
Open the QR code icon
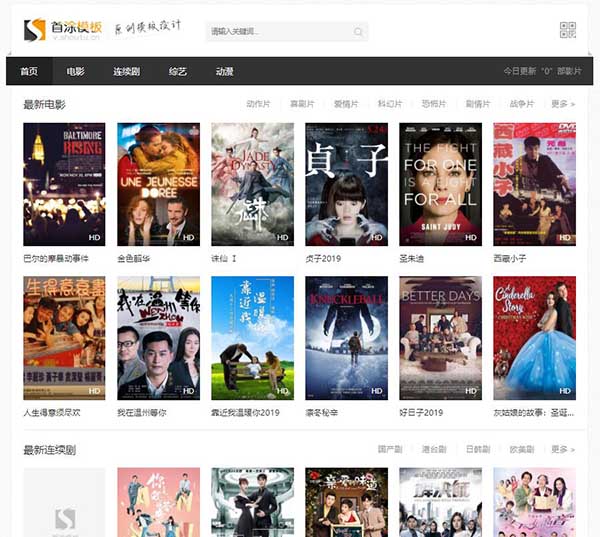568,30
